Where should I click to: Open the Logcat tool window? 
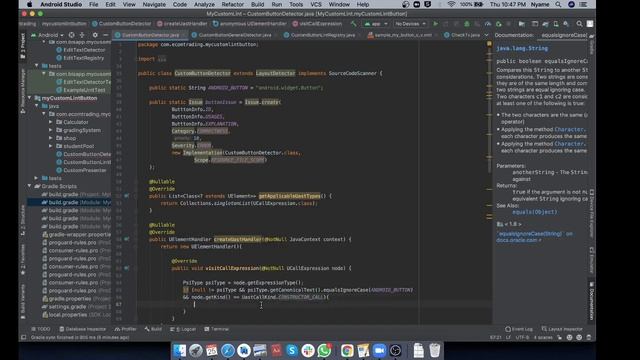[183, 329]
